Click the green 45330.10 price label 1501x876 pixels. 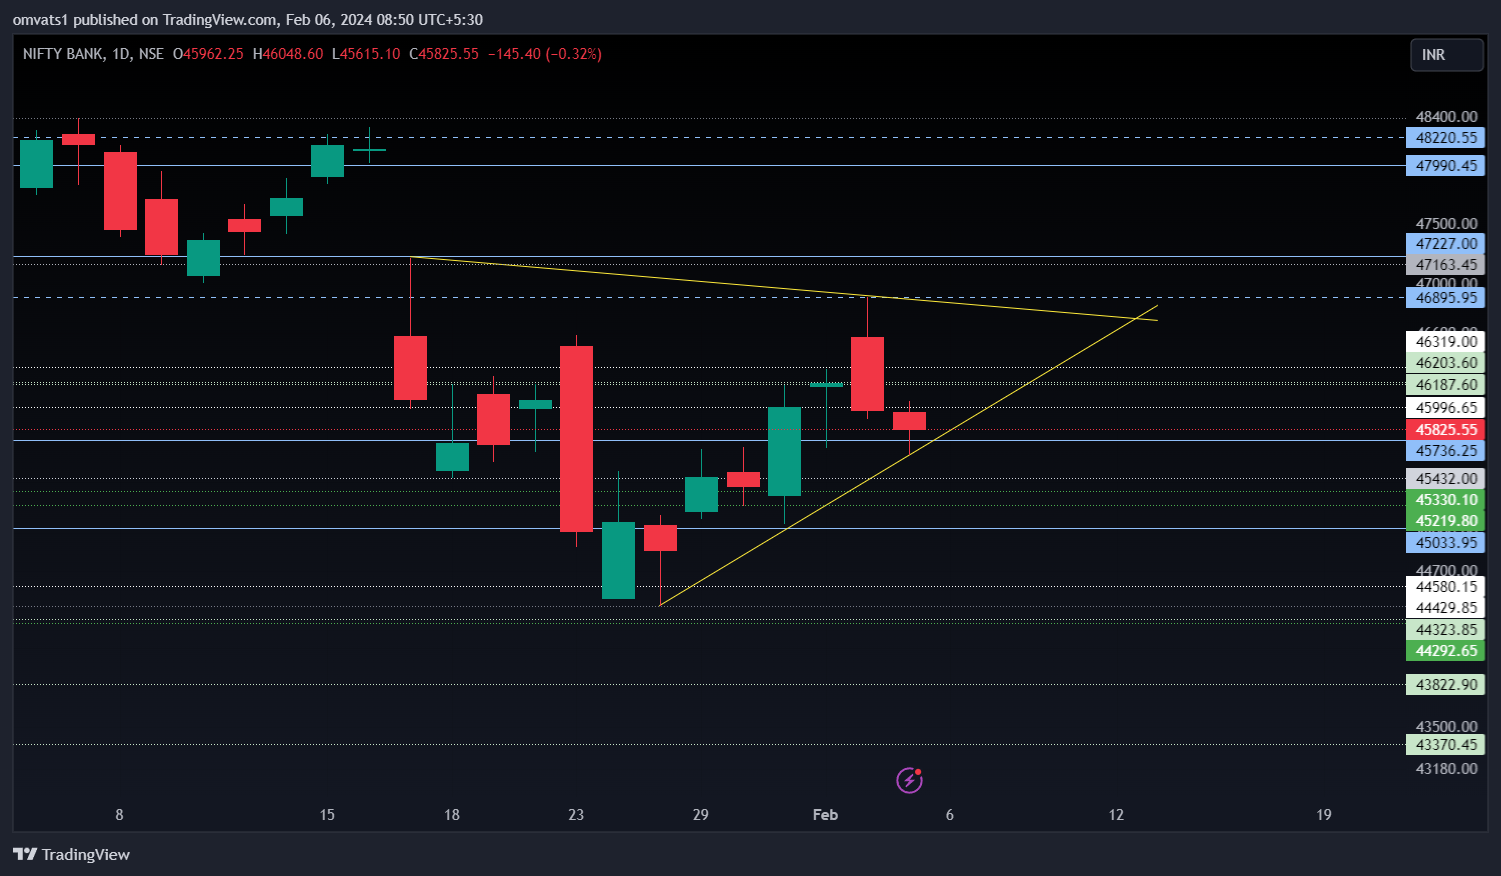coord(1446,500)
